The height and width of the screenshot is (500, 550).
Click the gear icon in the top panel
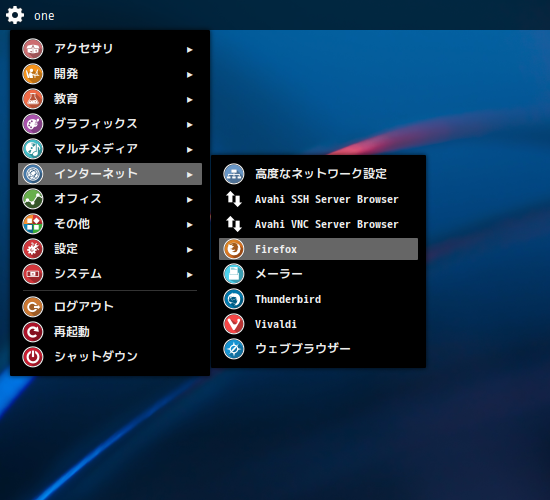tap(15, 15)
